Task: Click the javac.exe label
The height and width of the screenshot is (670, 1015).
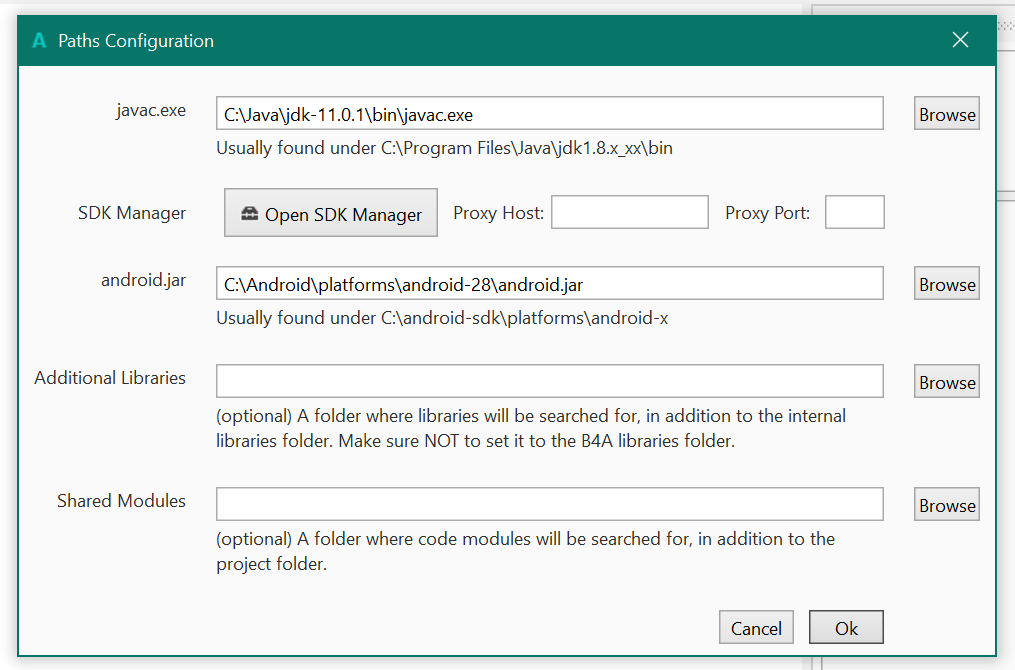Action: coord(151,110)
